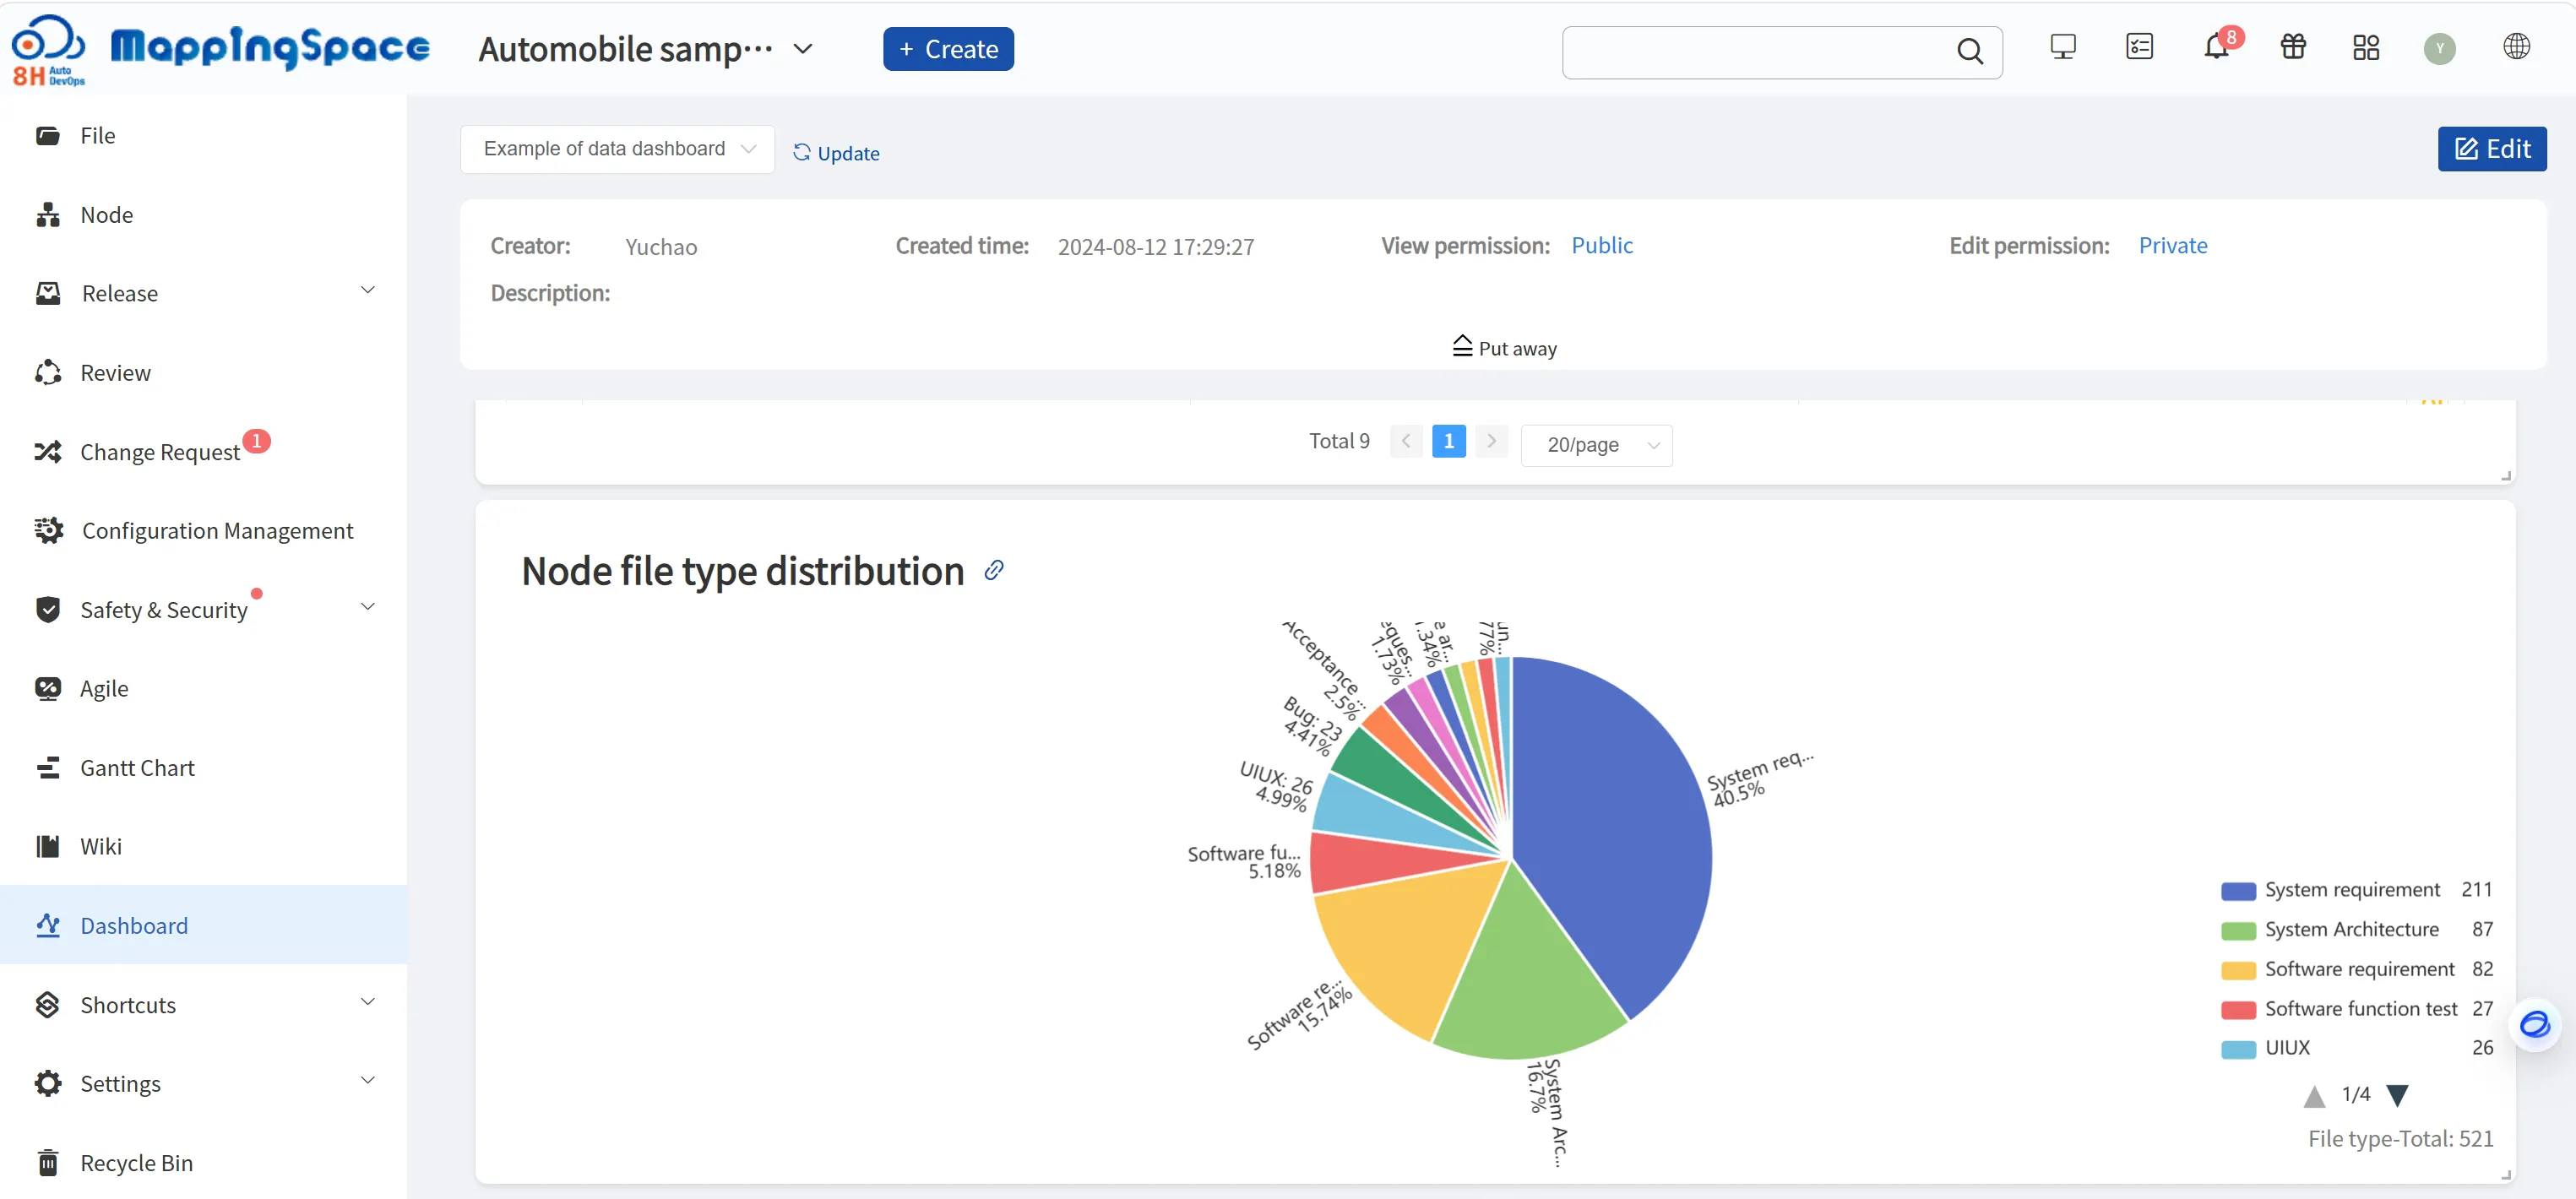Open the apps grid icon

[x=2366, y=47]
